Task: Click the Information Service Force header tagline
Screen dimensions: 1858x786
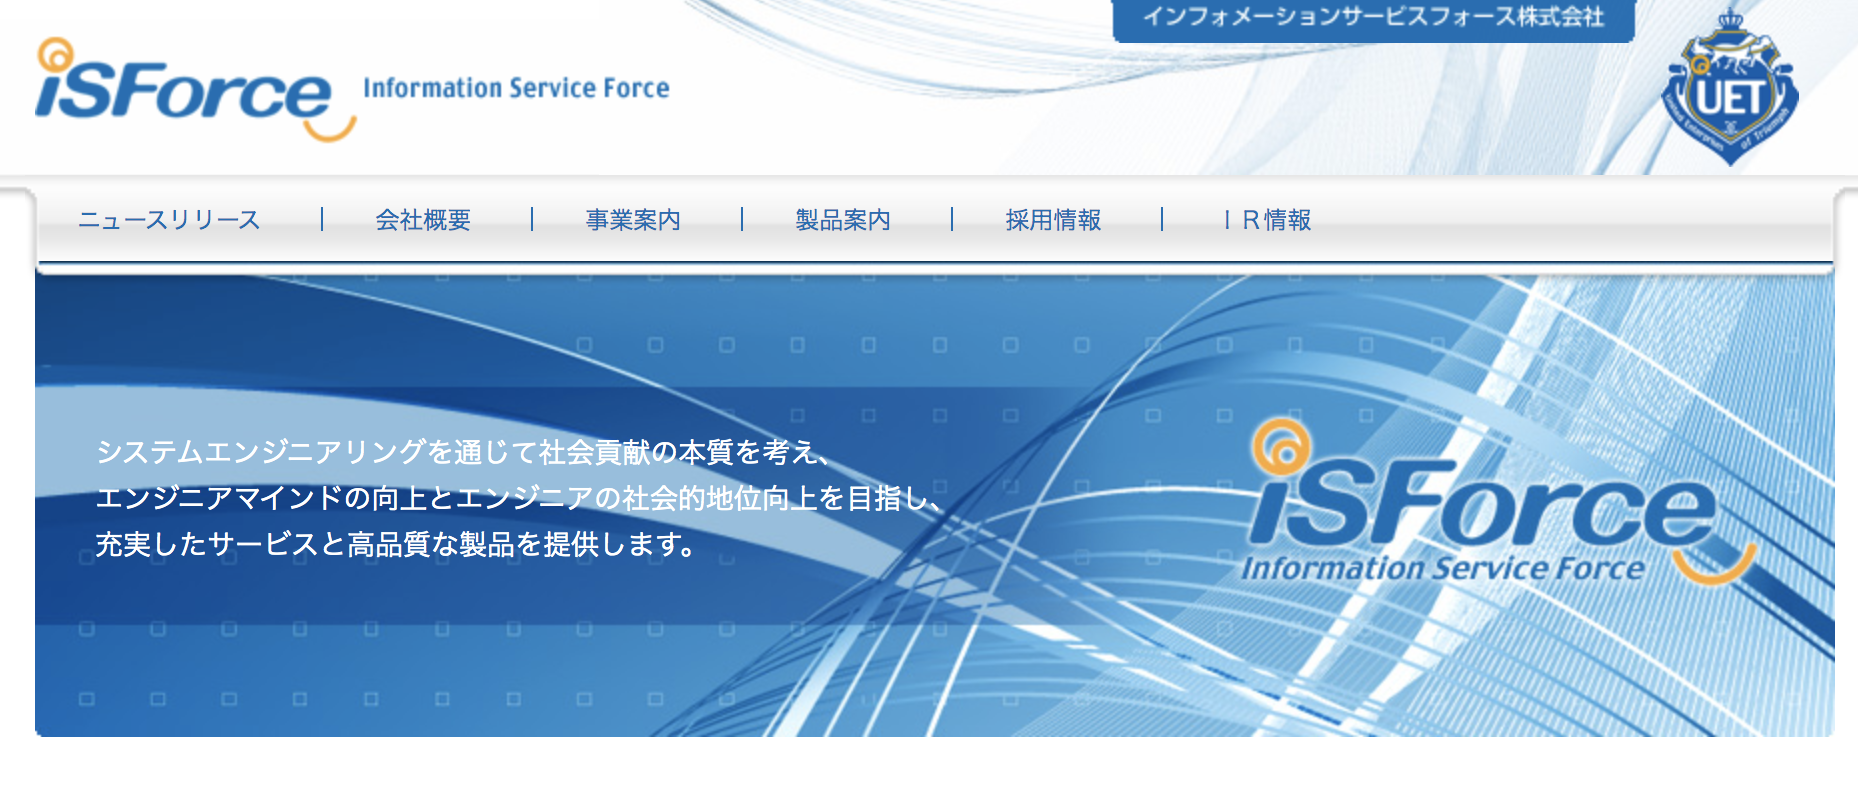Action: pyautogui.click(x=516, y=88)
